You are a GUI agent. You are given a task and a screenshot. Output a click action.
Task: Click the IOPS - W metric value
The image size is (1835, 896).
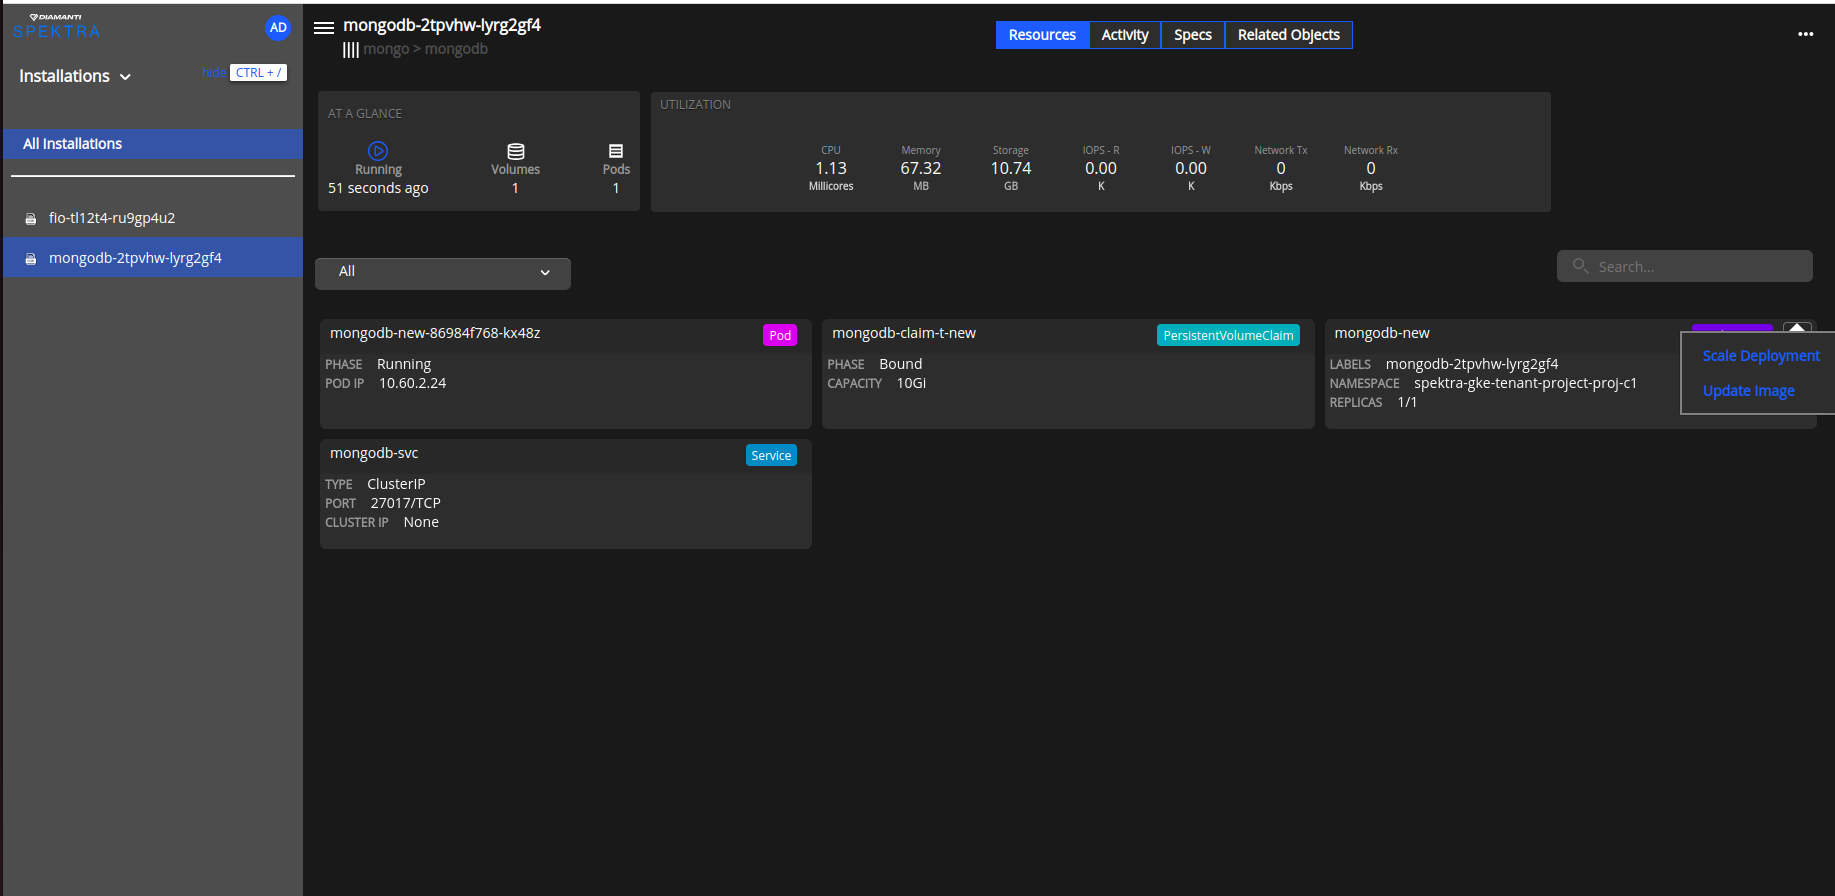[x=1191, y=168]
